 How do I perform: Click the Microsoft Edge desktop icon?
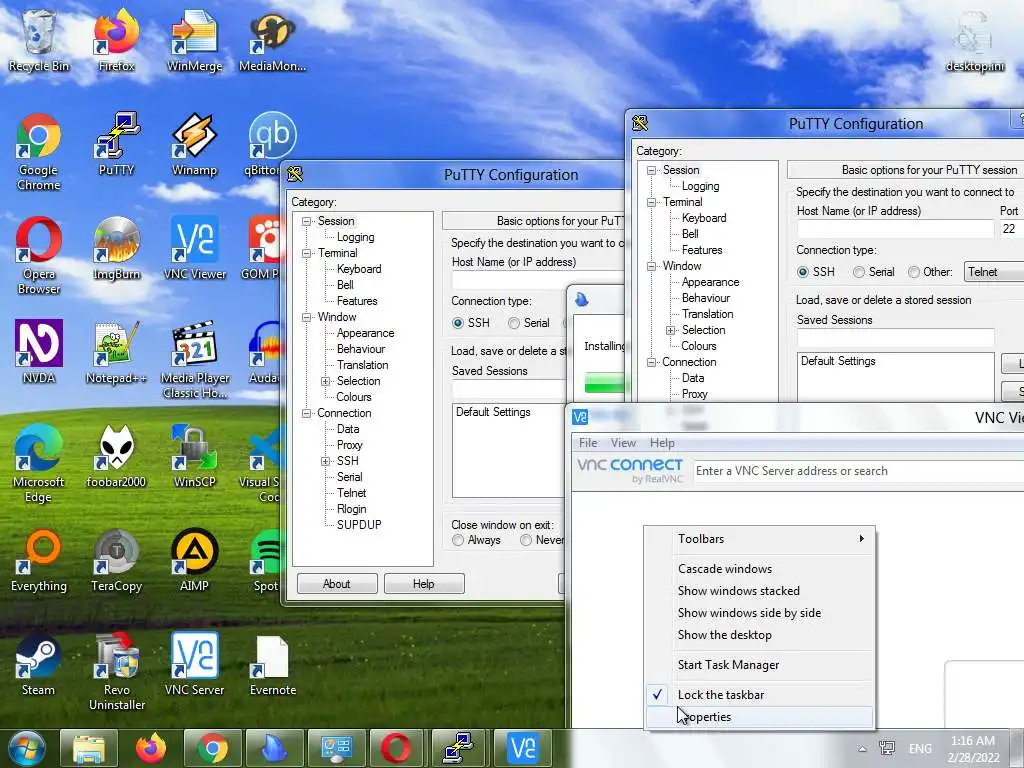click(x=39, y=463)
